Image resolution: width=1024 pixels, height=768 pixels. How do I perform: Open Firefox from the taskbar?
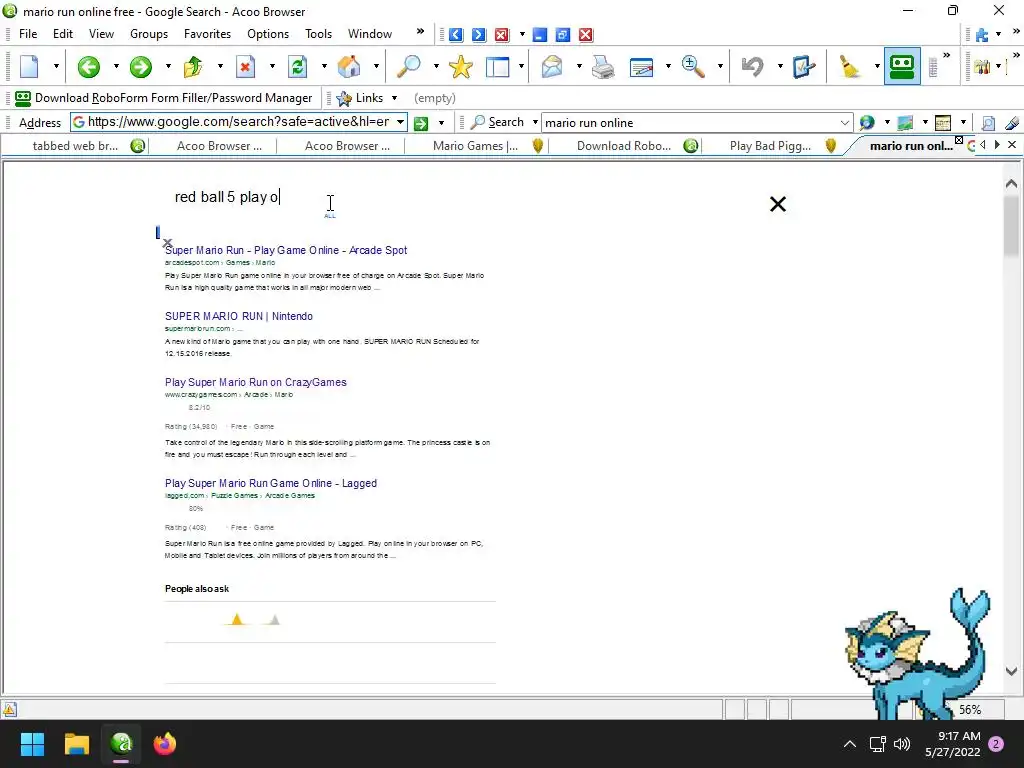165,744
